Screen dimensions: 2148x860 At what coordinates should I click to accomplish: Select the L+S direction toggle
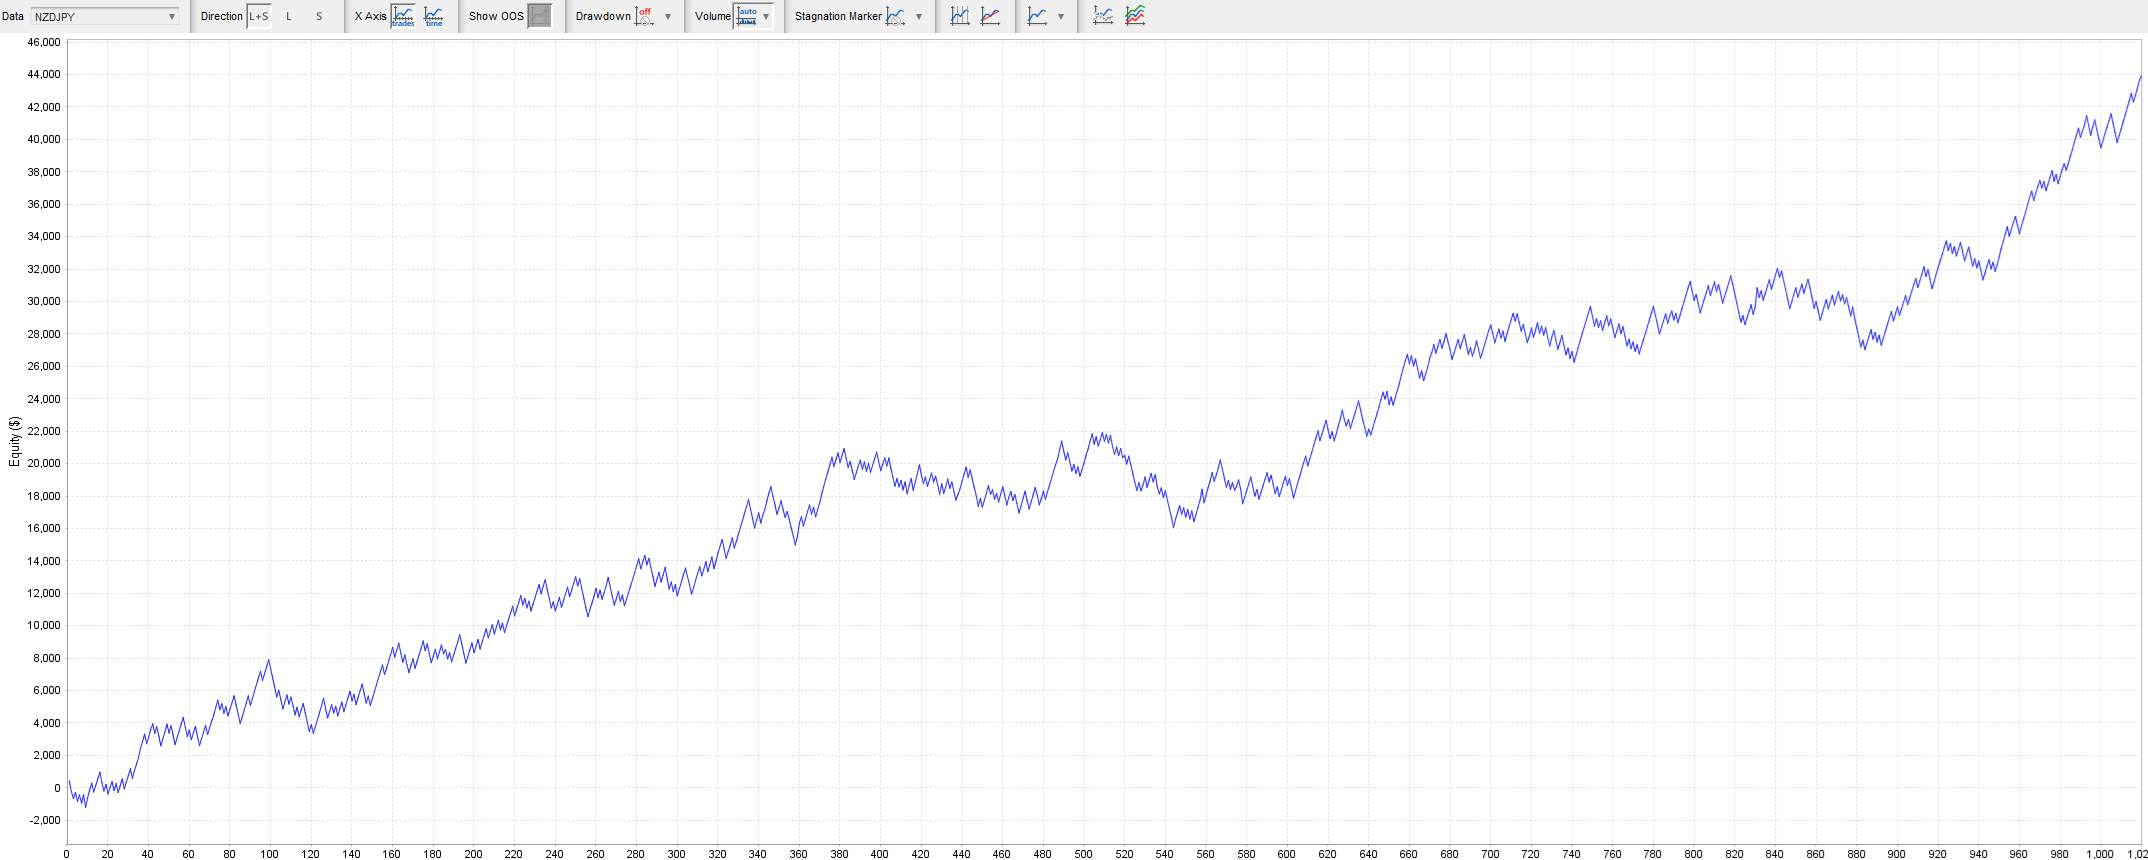(x=259, y=16)
